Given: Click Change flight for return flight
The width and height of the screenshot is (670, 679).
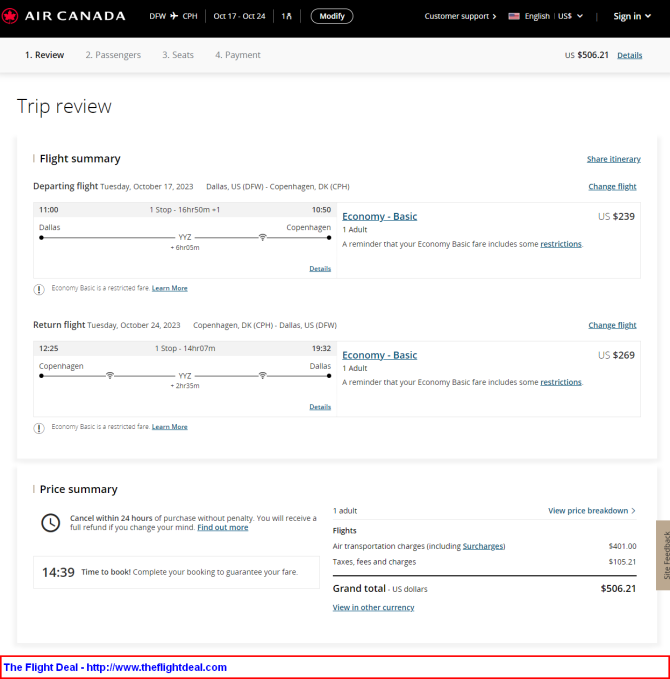Looking at the screenshot, I should point(612,325).
